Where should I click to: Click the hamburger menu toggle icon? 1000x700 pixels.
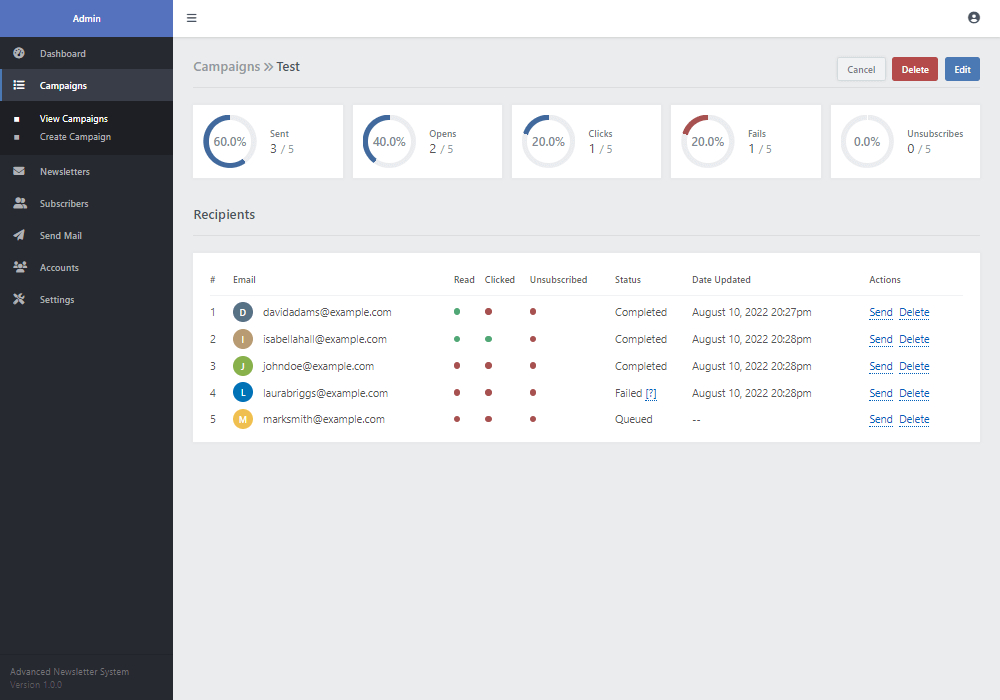[191, 18]
